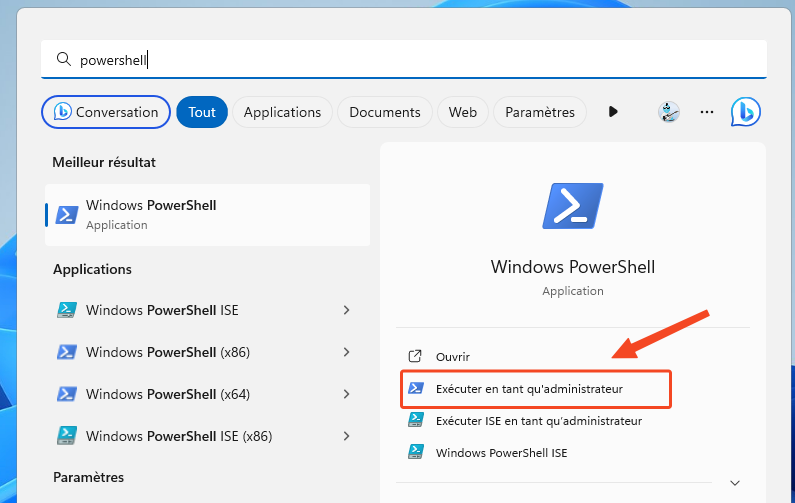Click the play arrow to show more filters
This screenshot has width=795, height=503.
pyautogui.click(x=613, y=112)
